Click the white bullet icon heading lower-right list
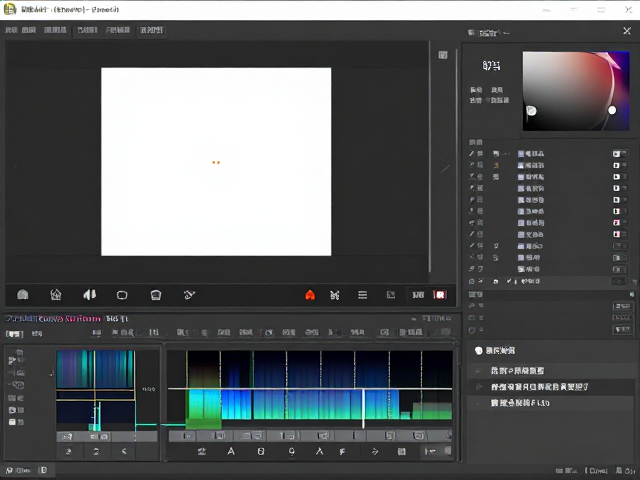The image size is (640, 480). pos(478,351)
